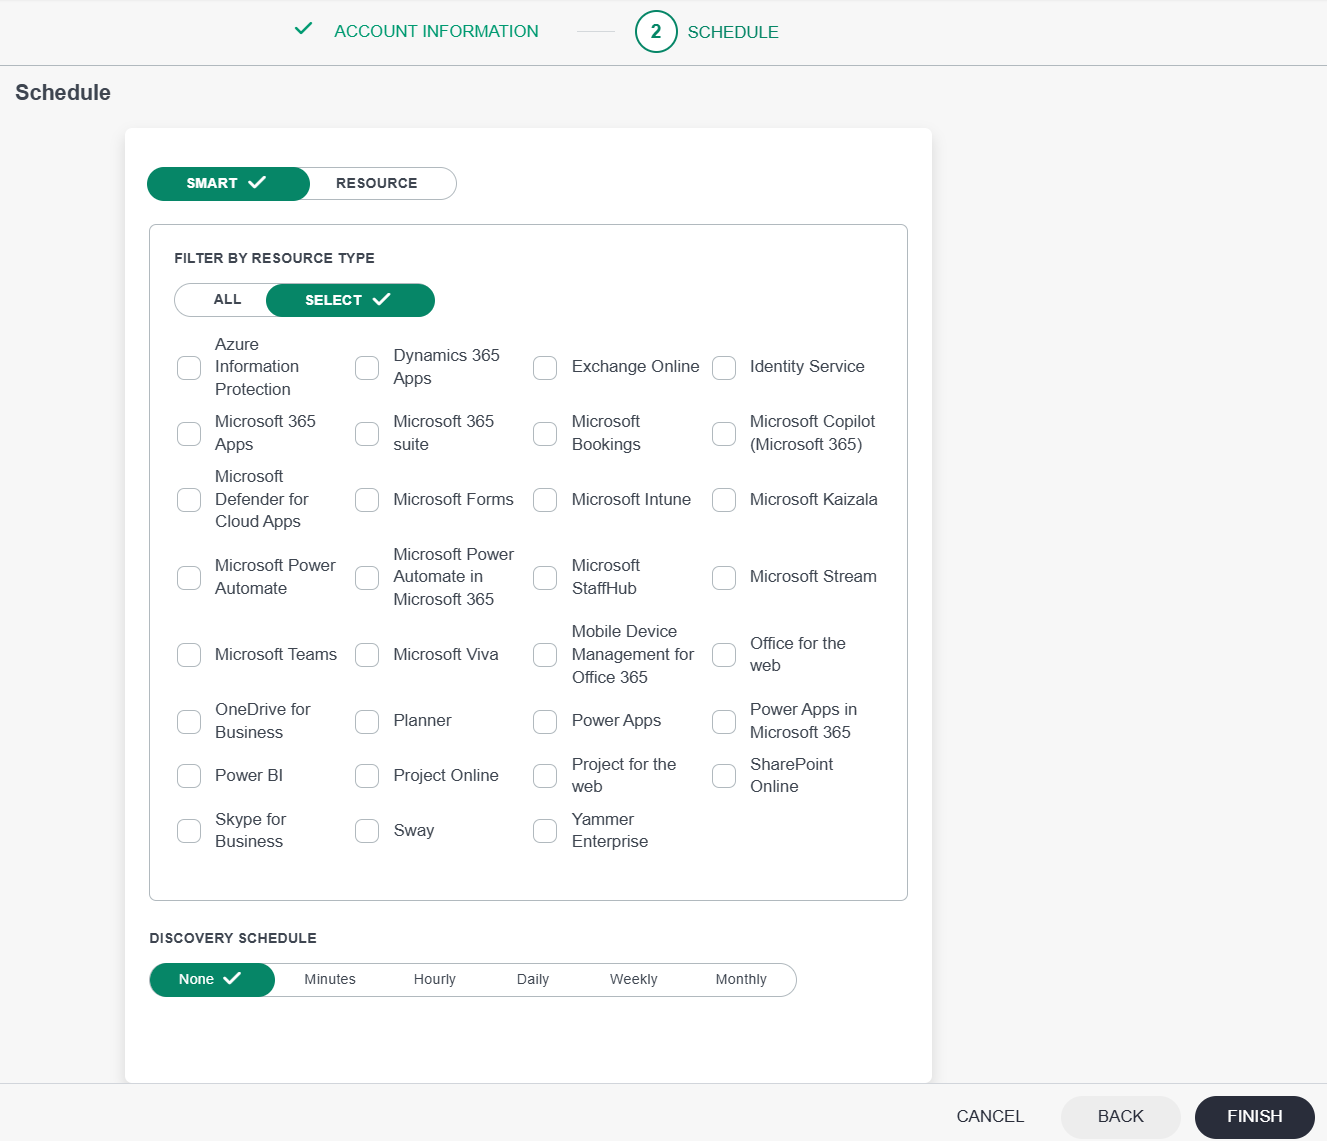Image resolution: width=1327 pixels, height=1141 pixels.
Task: Set discovery schedule to Weekly
Action: pos(634,980)
